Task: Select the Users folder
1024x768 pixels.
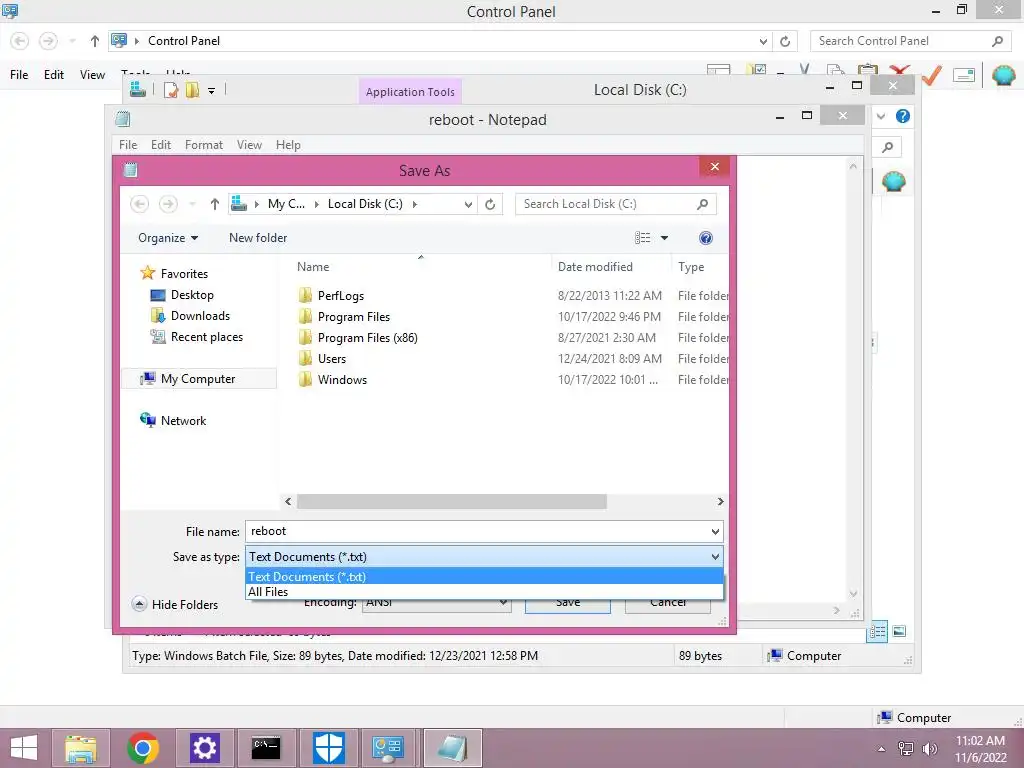Action: (332, 359)
